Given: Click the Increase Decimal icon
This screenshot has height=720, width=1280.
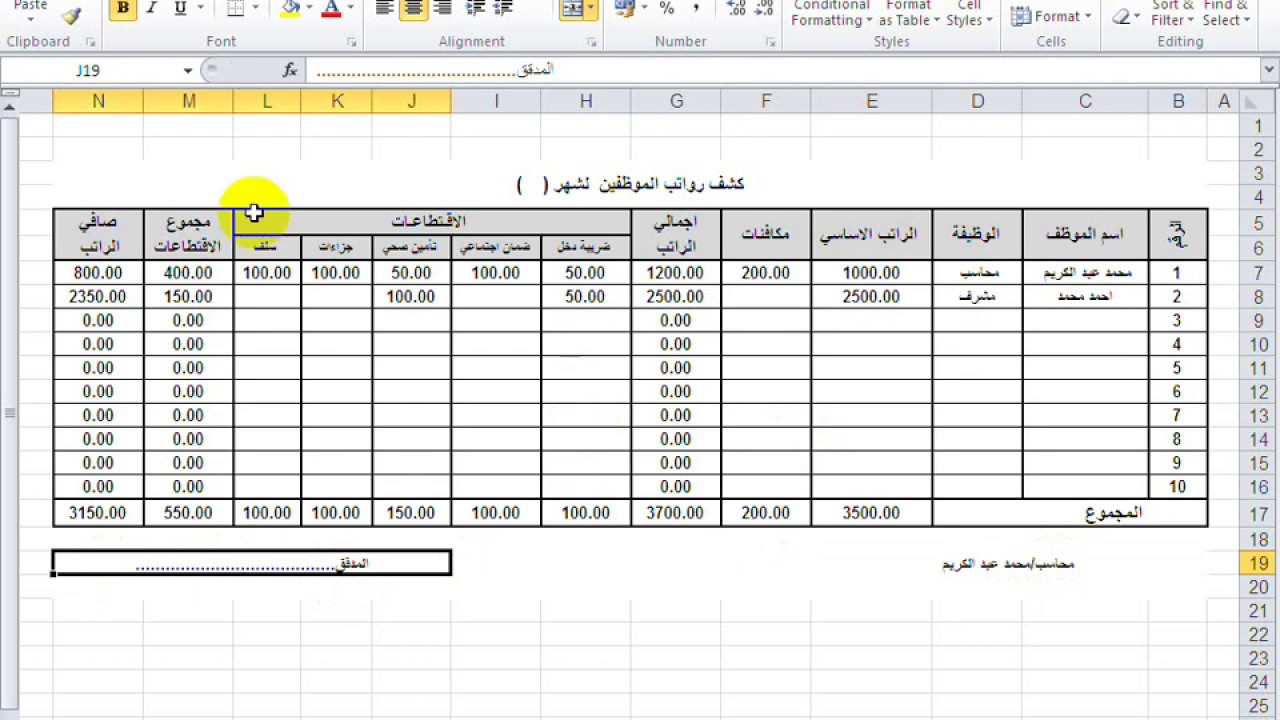Looking at the screenshot, I should 736,9.
